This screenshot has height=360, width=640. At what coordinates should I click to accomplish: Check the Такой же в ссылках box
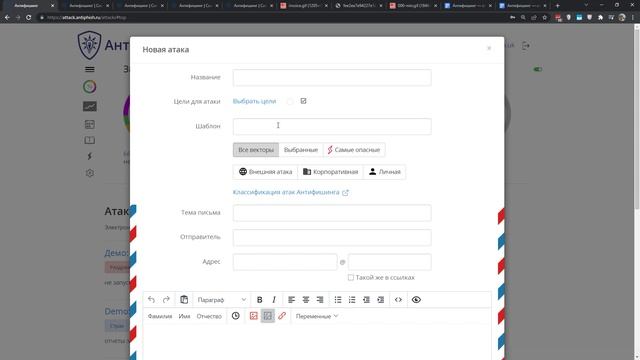(x=351, y=277)
